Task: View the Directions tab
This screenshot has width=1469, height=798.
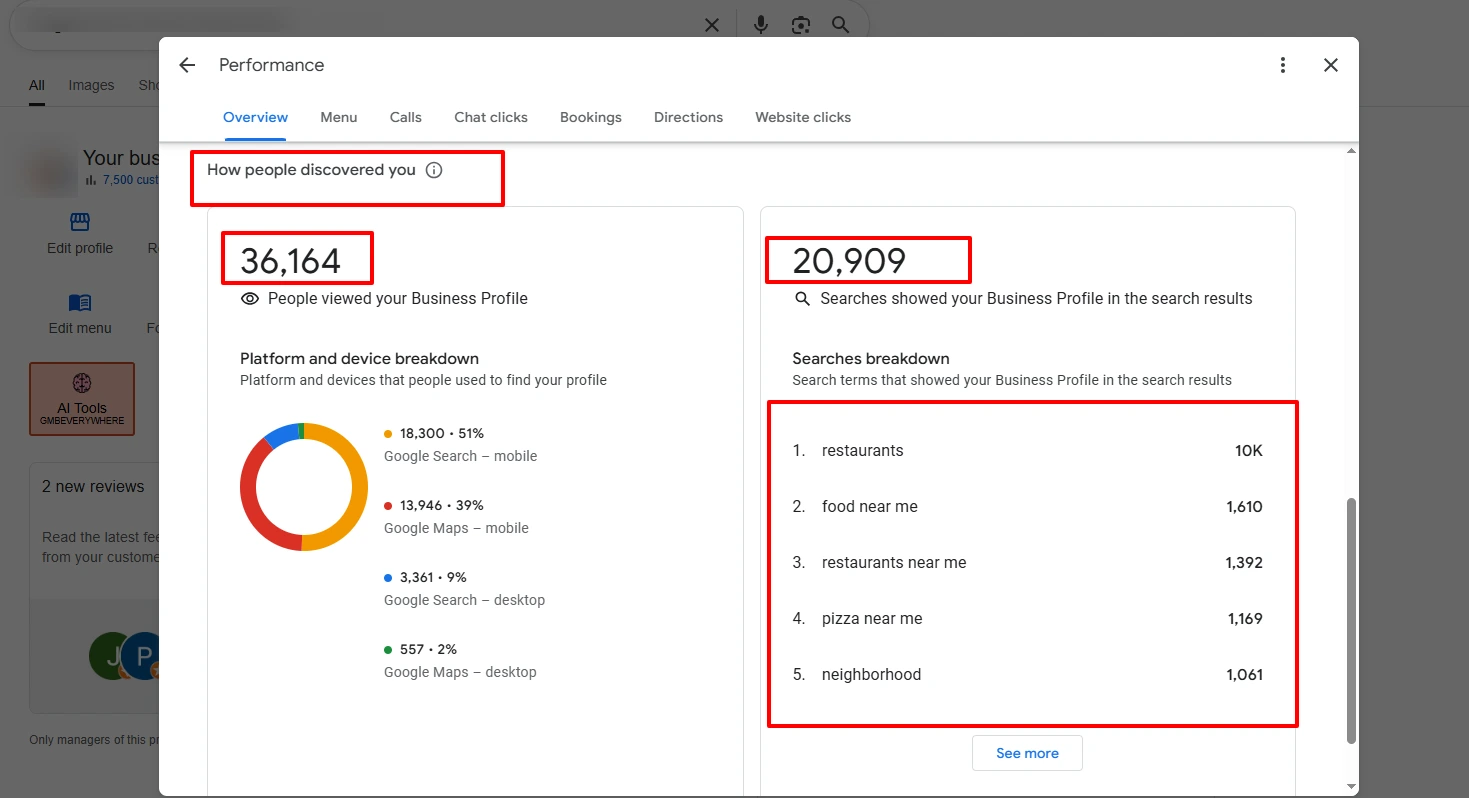Action: pos(688,117)
